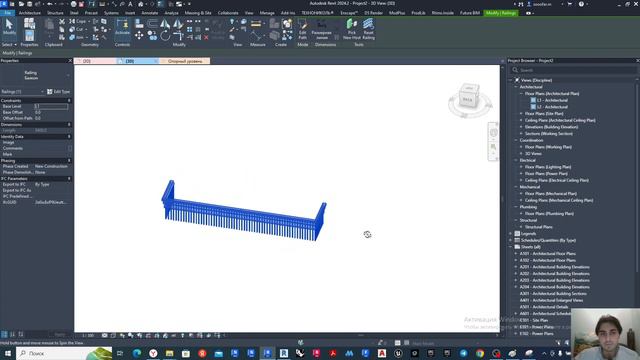
Task: Open the File menu tab
Action: pos(7,13)
